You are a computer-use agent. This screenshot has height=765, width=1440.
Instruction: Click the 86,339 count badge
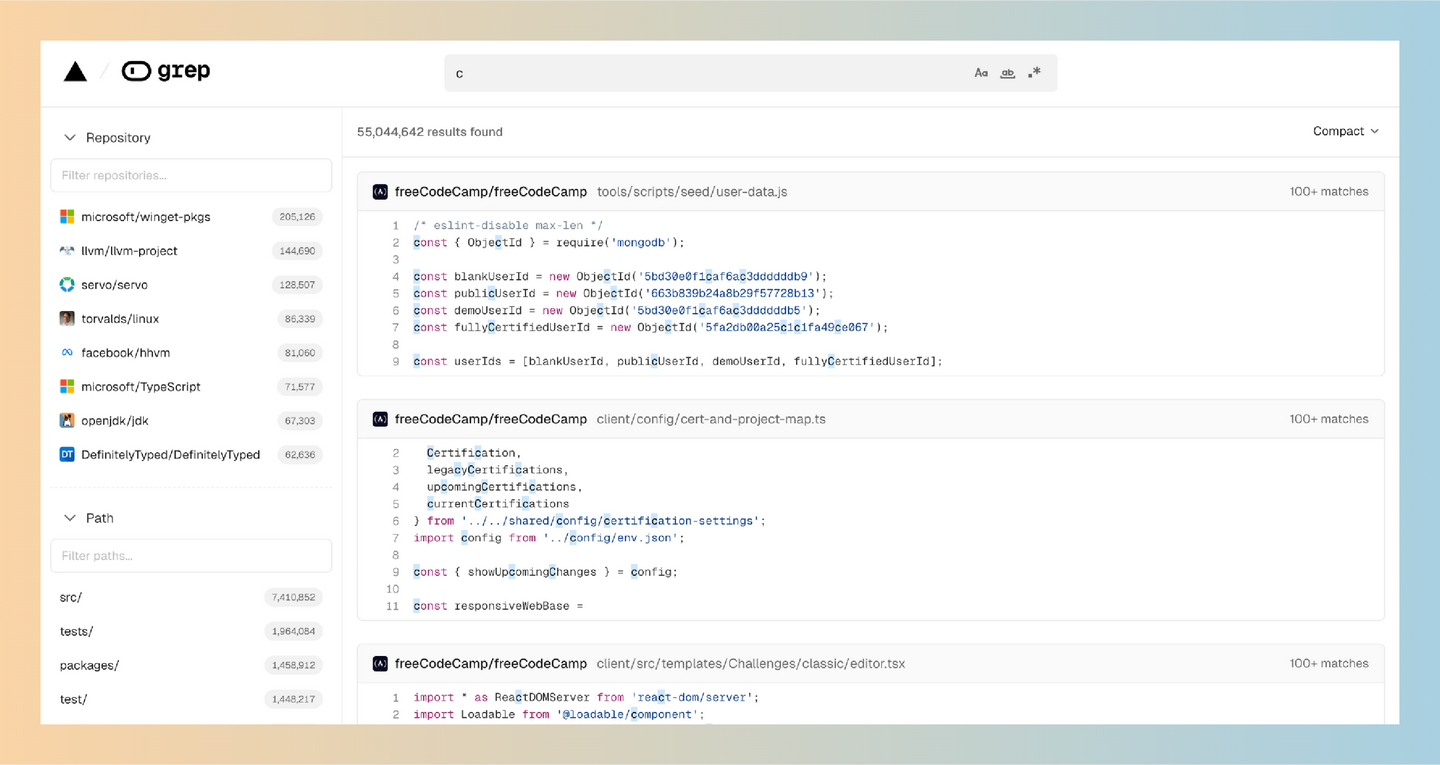tap(300, 319)
